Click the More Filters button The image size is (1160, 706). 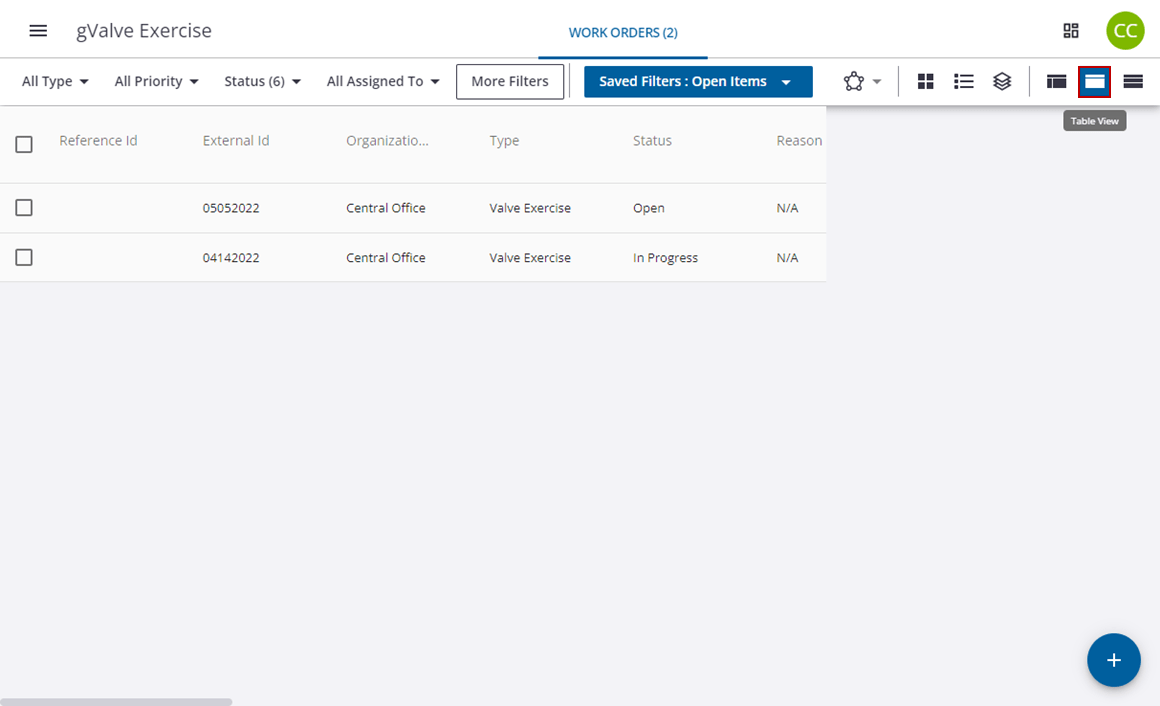(x=510, y=81)
